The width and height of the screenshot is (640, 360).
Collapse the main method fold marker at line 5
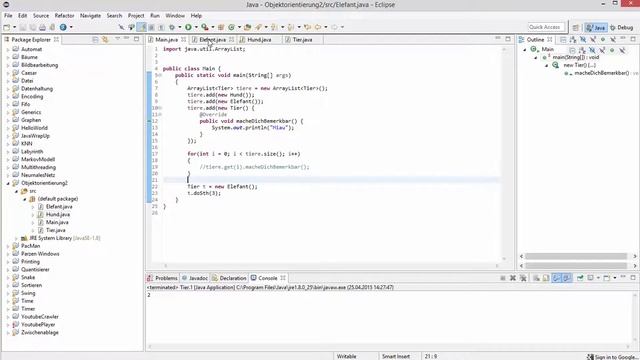[x=160, y=76]
